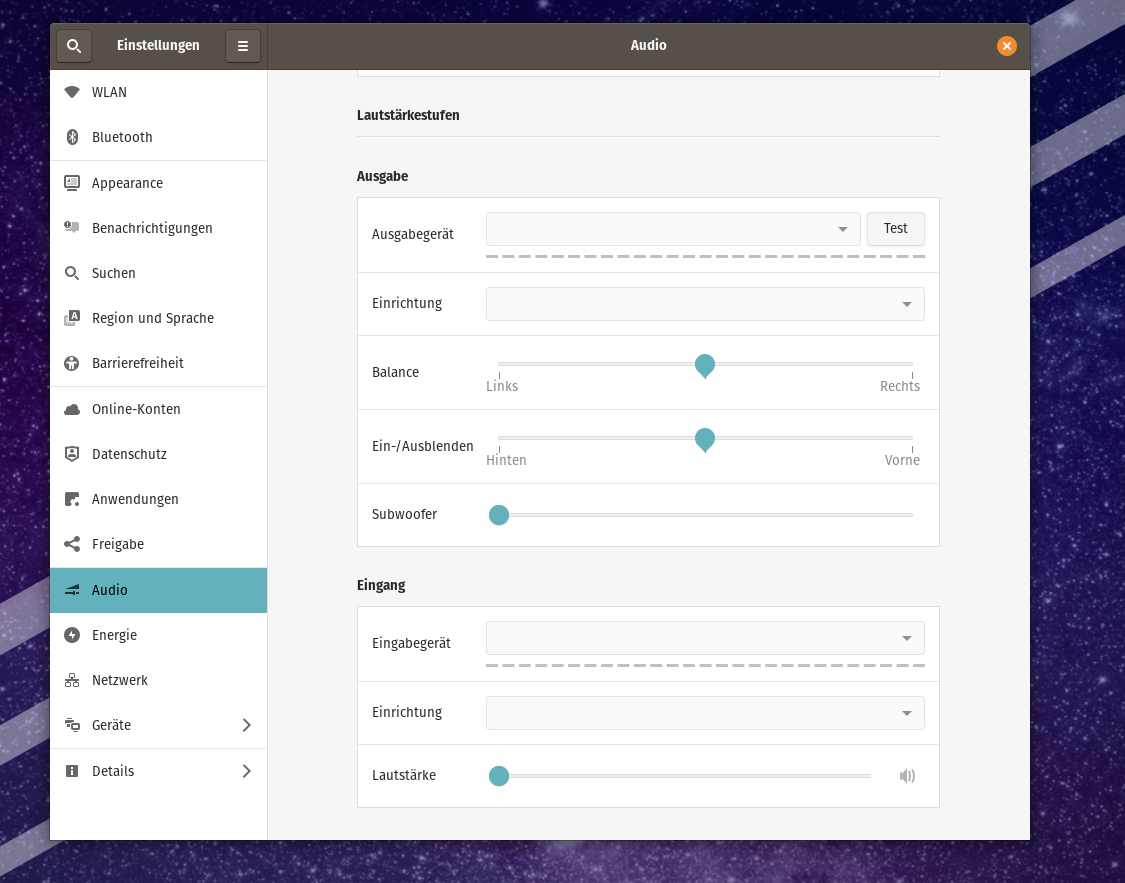
Task: Open the input Einrichtung dropdown
Action: tap(705, 713)
